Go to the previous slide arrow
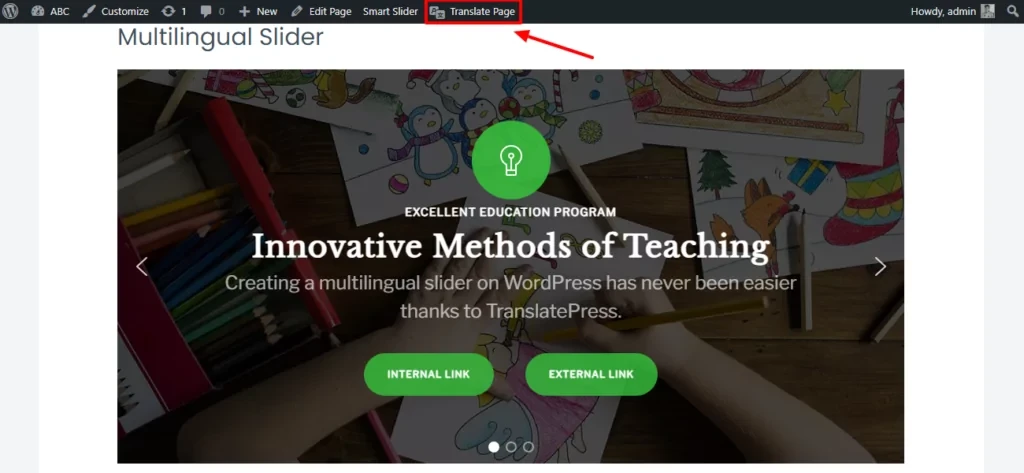 pyautogui.click(x=142, y=266)
